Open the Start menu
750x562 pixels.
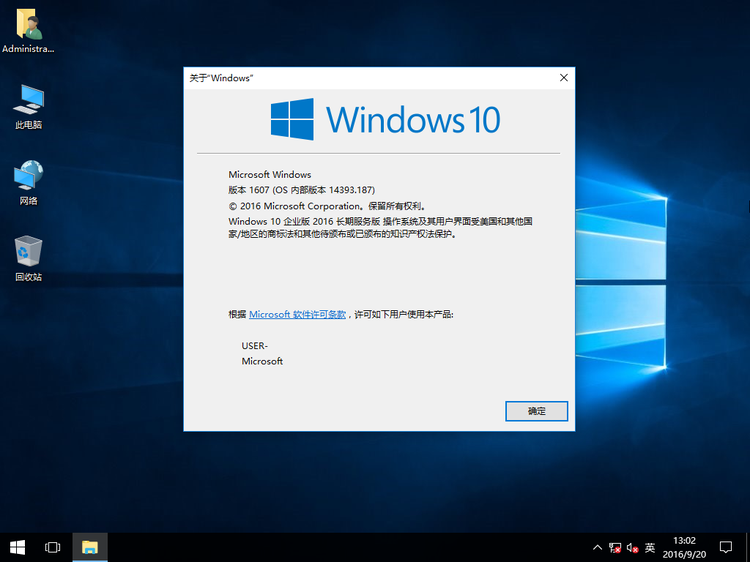pyautogui.click(x=18, y=547)
